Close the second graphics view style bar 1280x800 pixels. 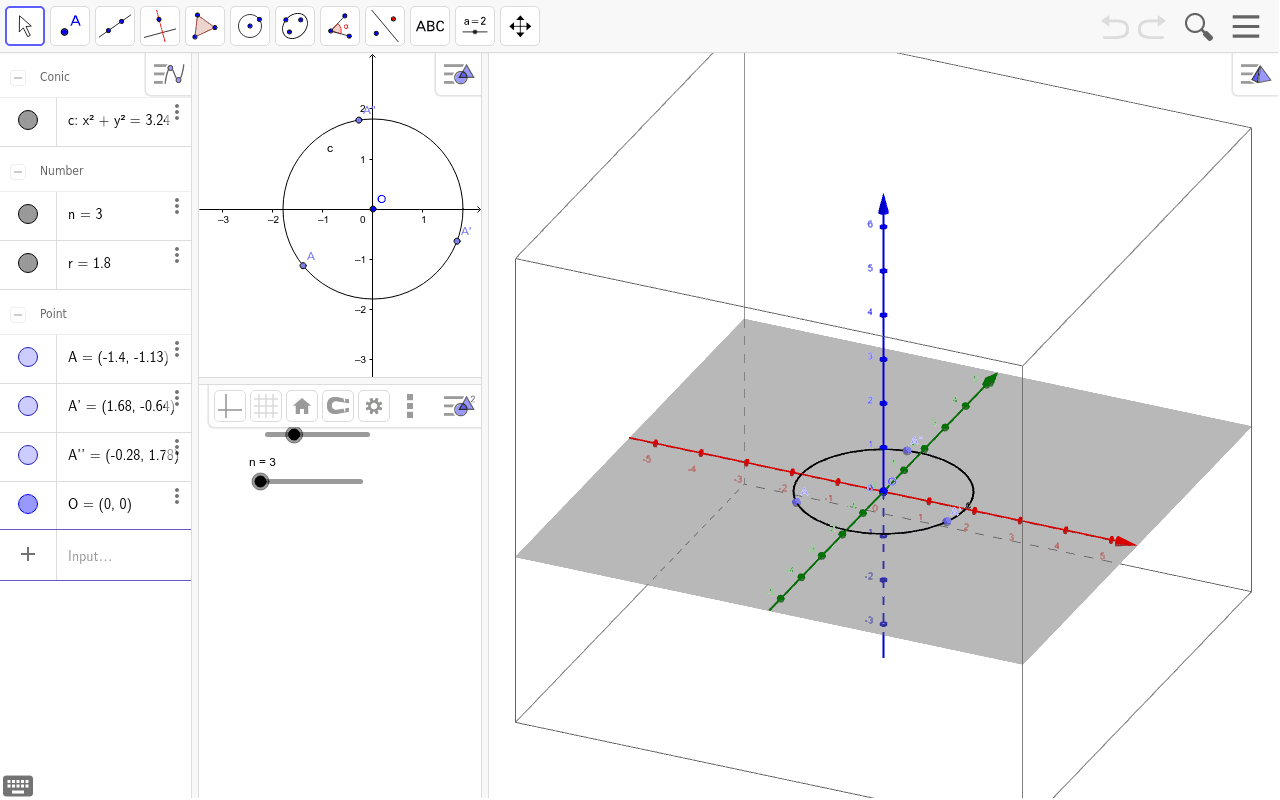click(x=458, y=406)
